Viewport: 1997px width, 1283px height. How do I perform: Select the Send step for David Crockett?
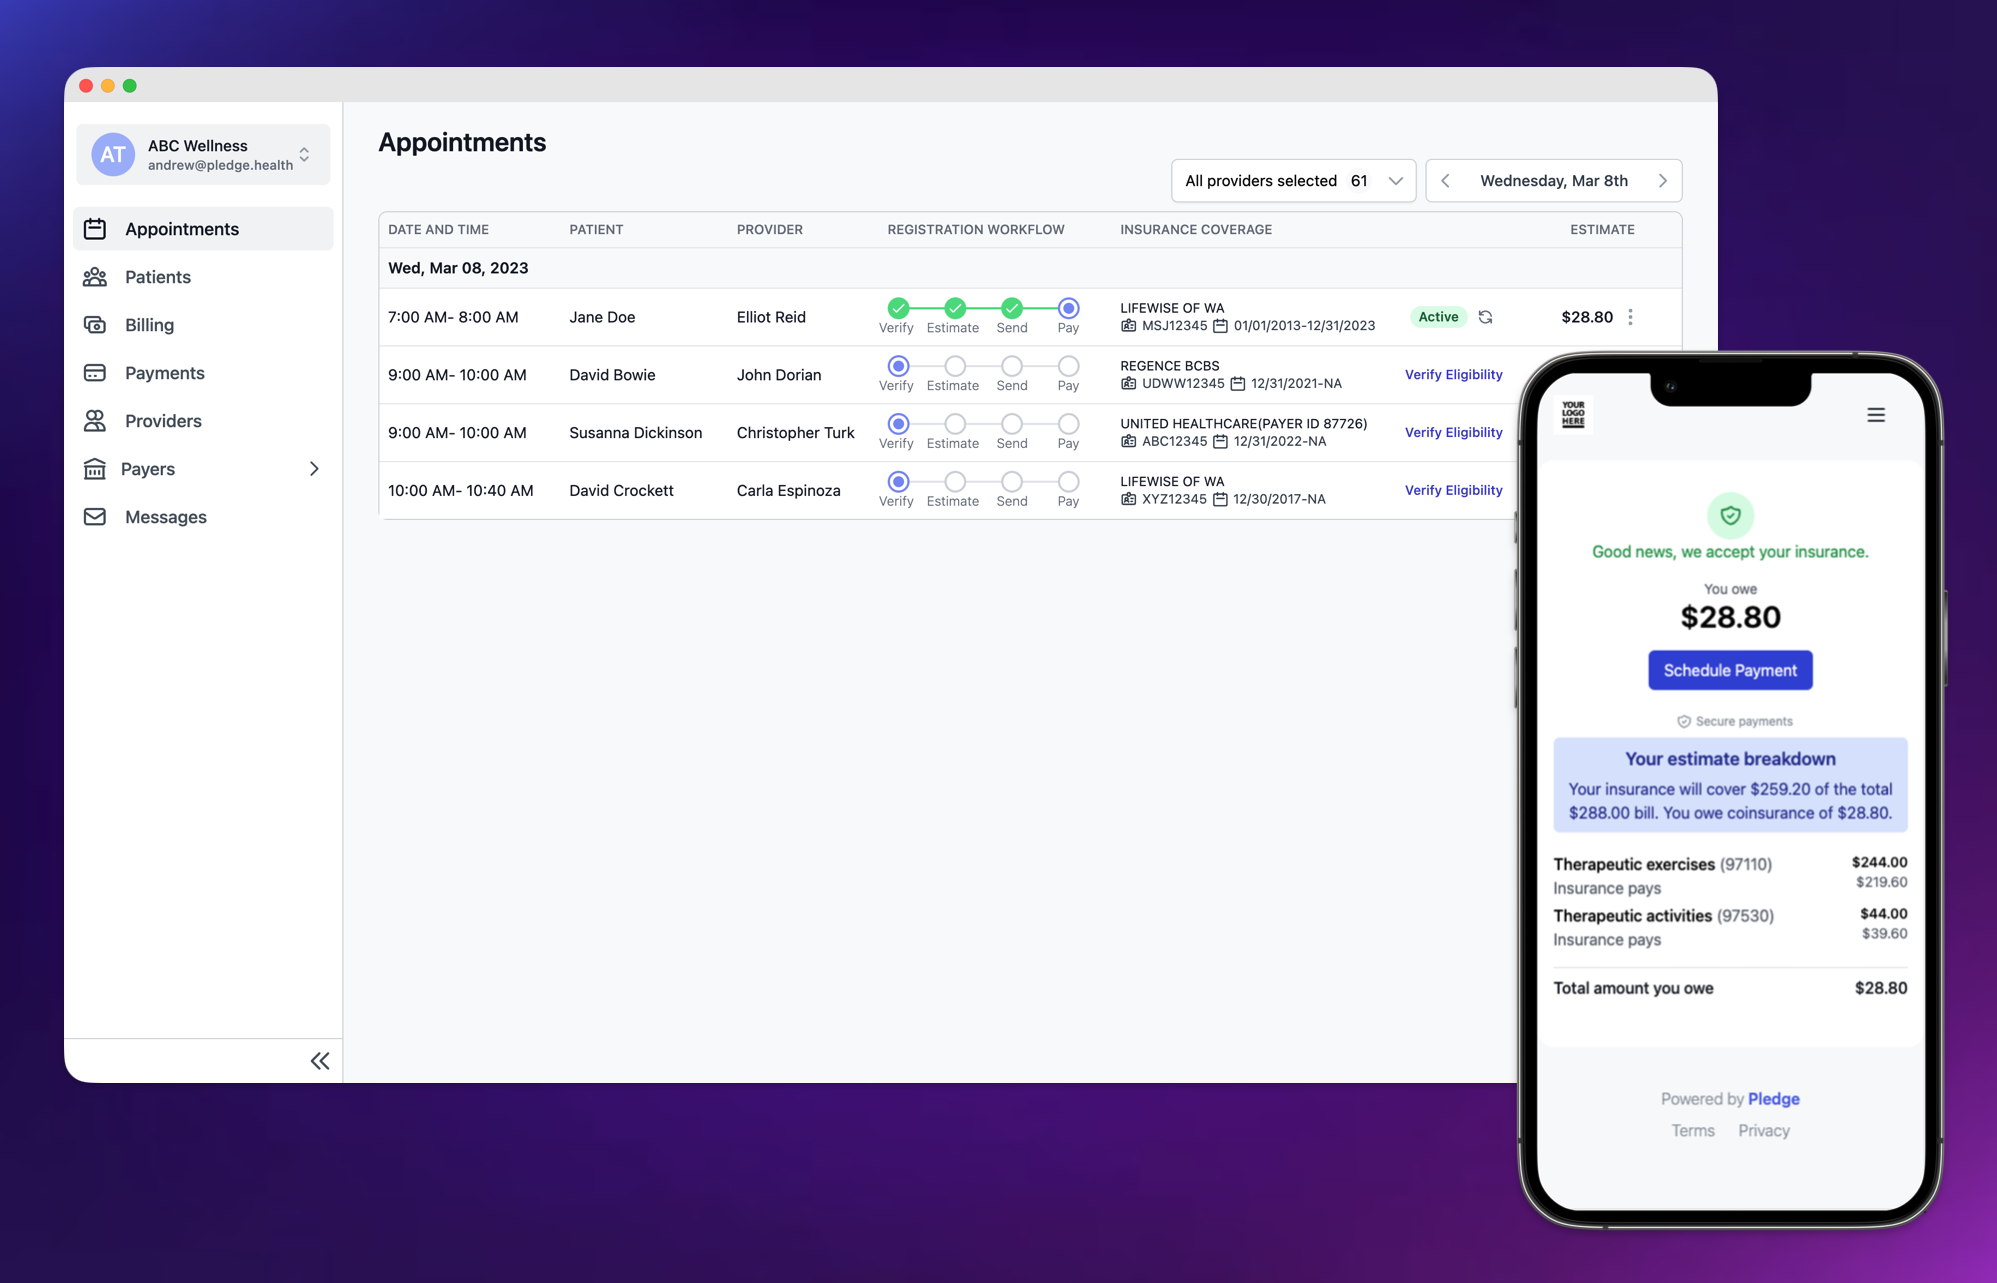point(1011,482)
